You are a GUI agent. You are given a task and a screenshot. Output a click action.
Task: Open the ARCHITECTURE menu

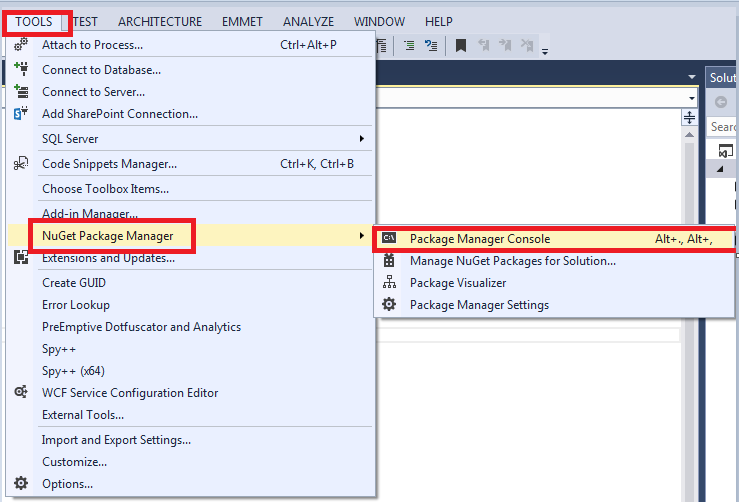coord(160,22)
